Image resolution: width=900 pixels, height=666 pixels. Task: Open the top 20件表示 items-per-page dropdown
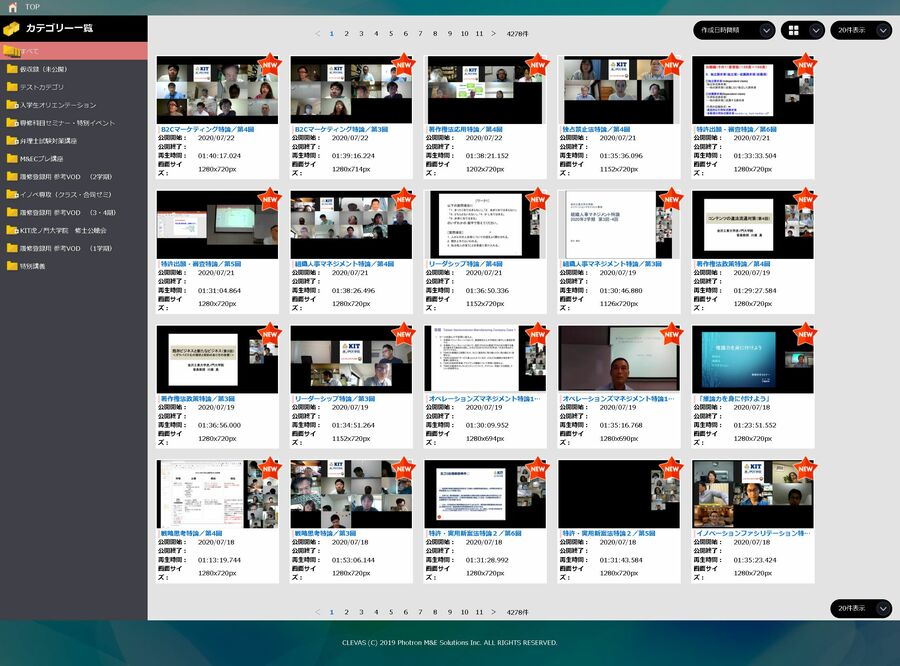click(x=864, y=30)
